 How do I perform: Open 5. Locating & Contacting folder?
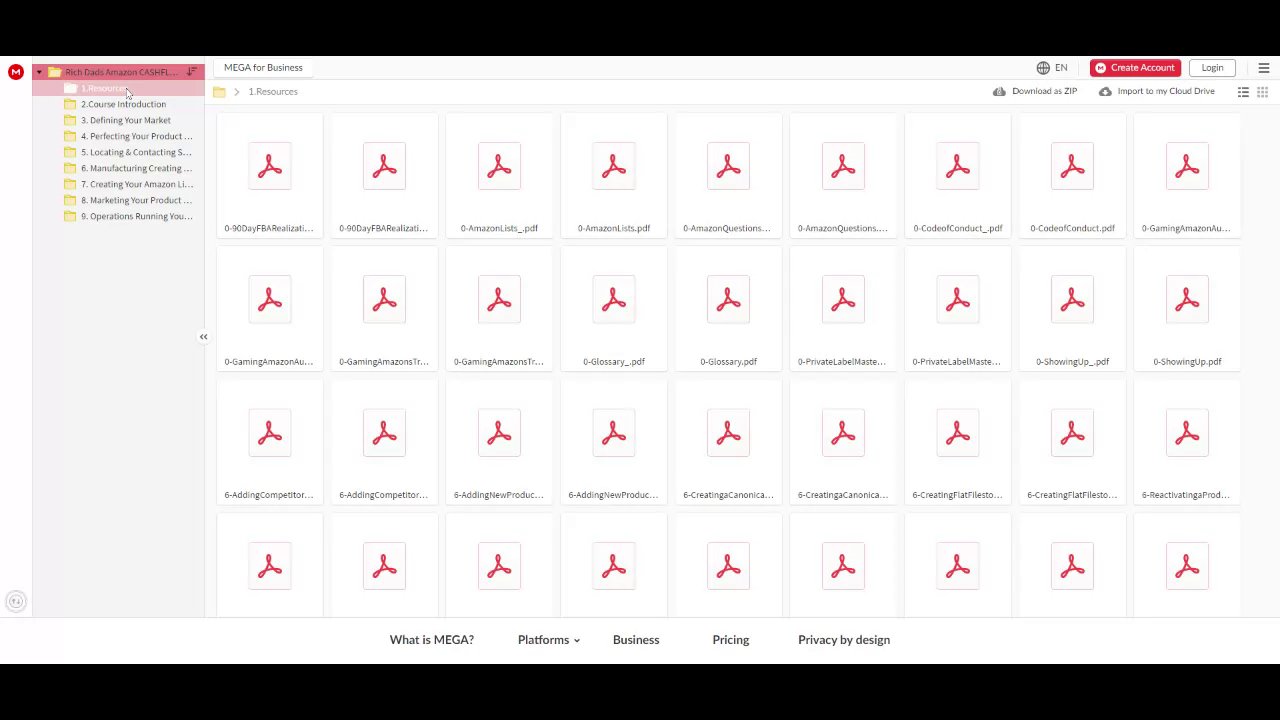click(x=118, y=152)
